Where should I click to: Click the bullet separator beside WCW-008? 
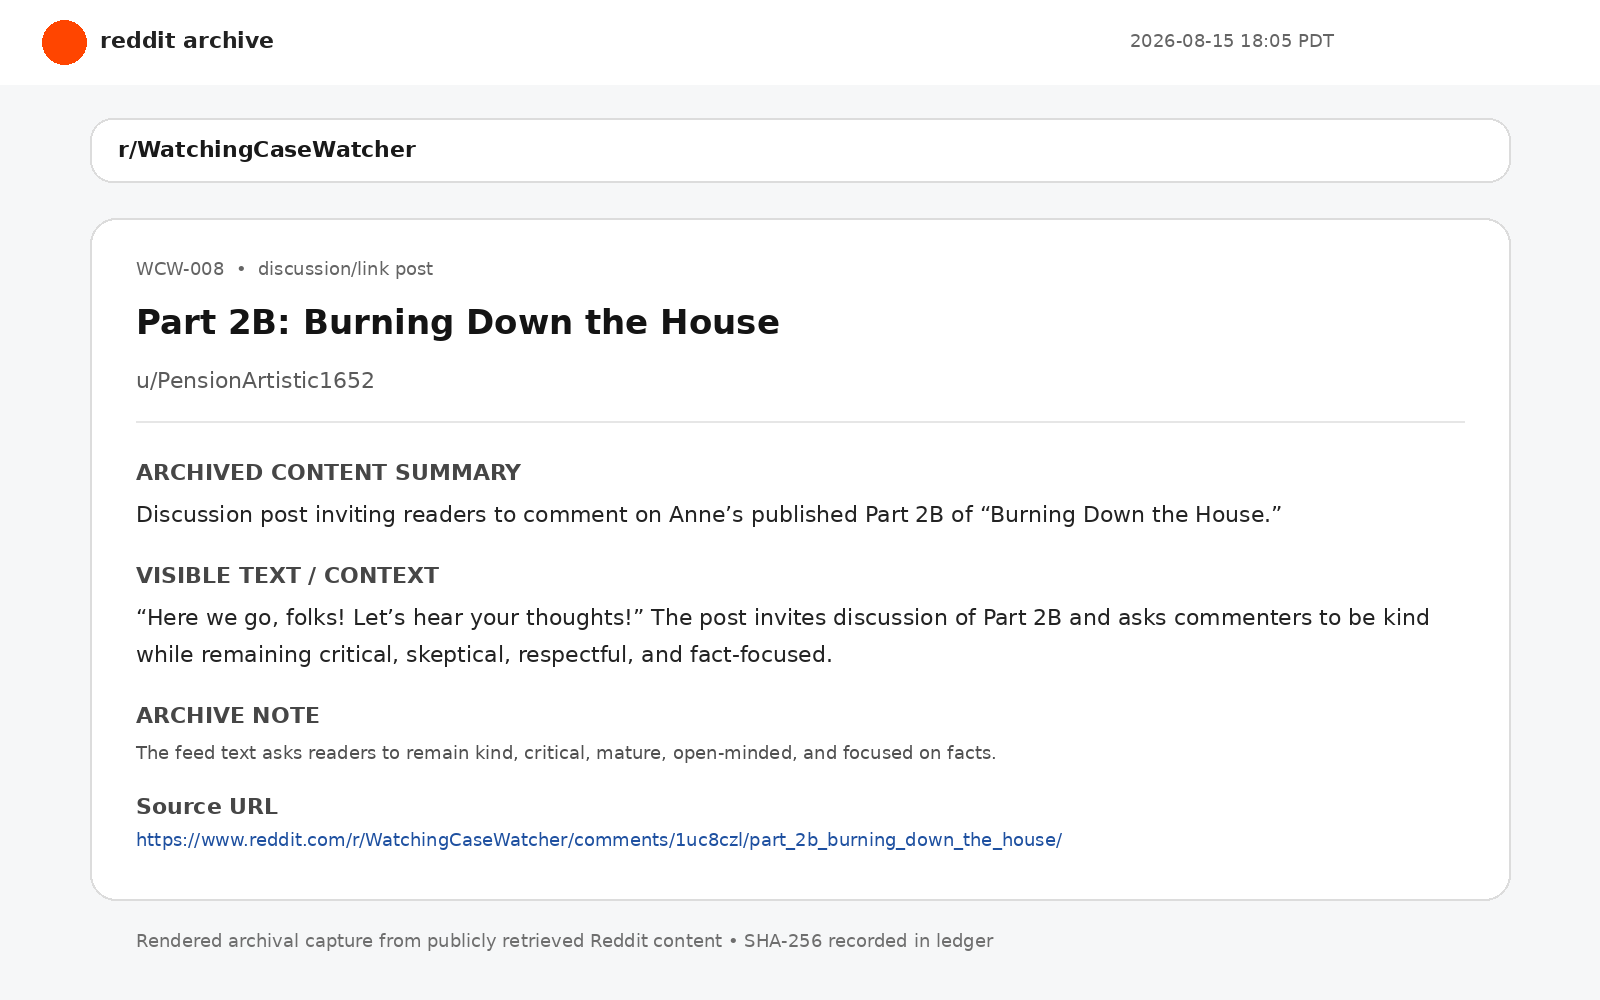tap(241, 269)
